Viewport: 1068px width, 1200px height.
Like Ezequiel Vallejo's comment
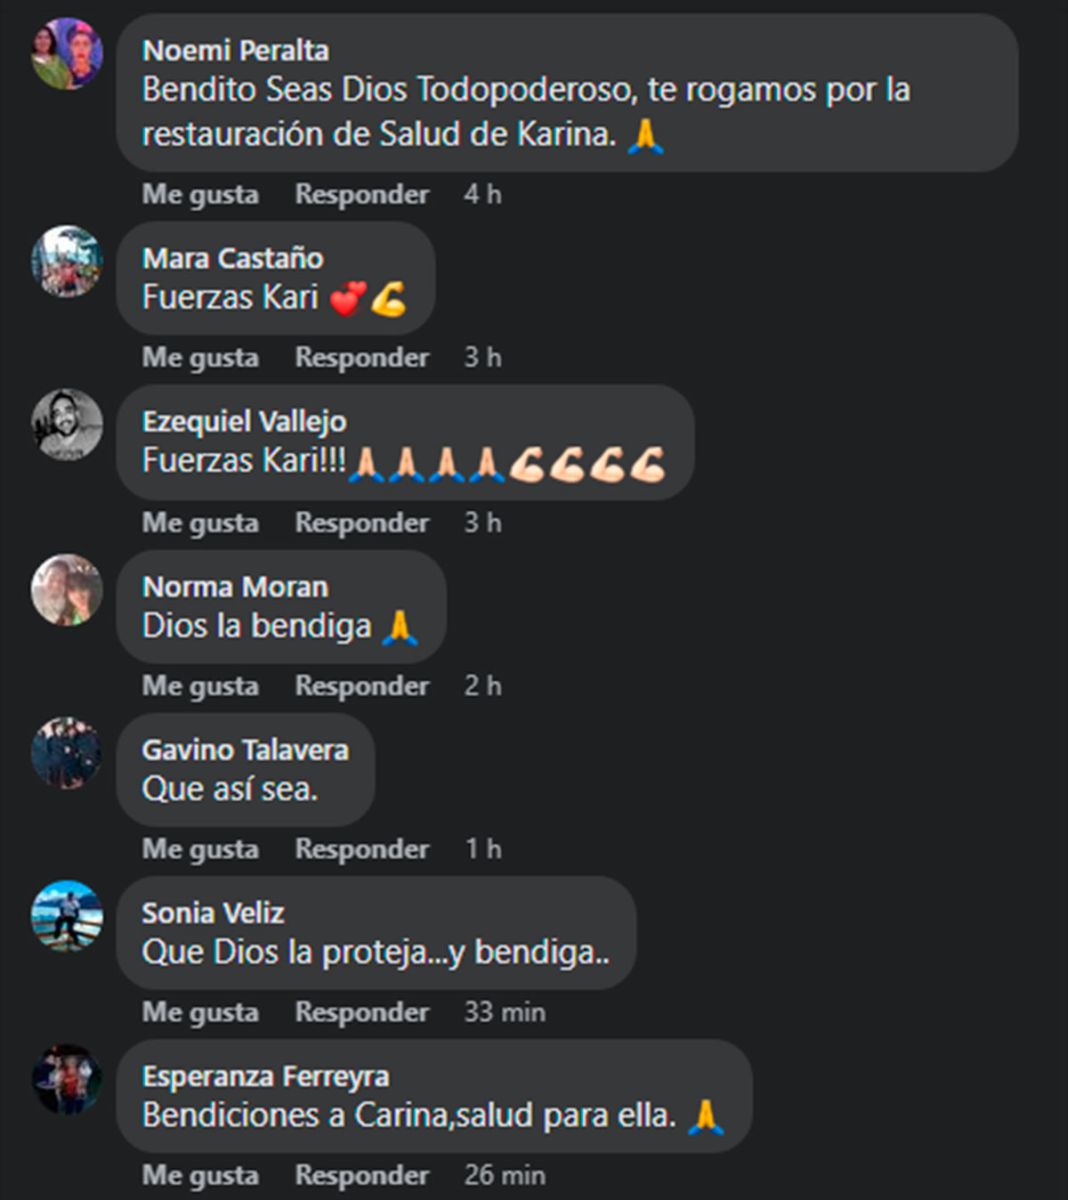pos(200,522)
